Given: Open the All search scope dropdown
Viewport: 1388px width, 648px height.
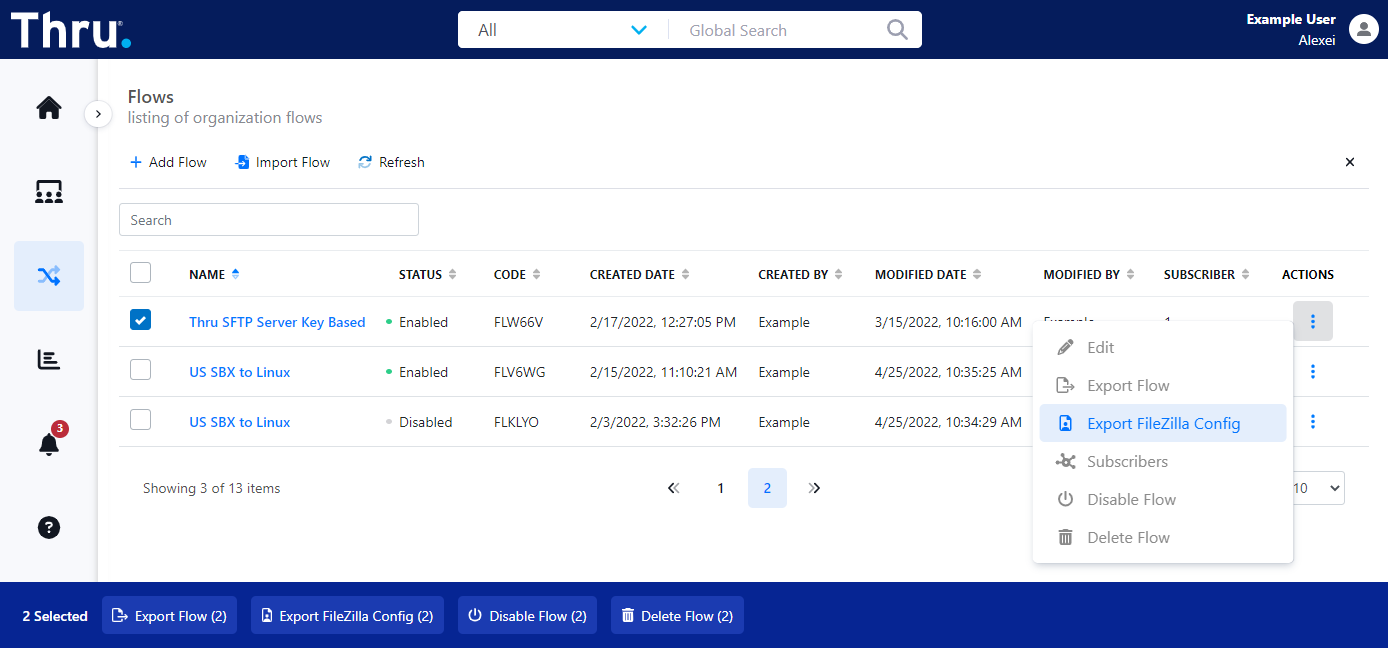Looking at the screenshot, I should click(x=562, y=30).
